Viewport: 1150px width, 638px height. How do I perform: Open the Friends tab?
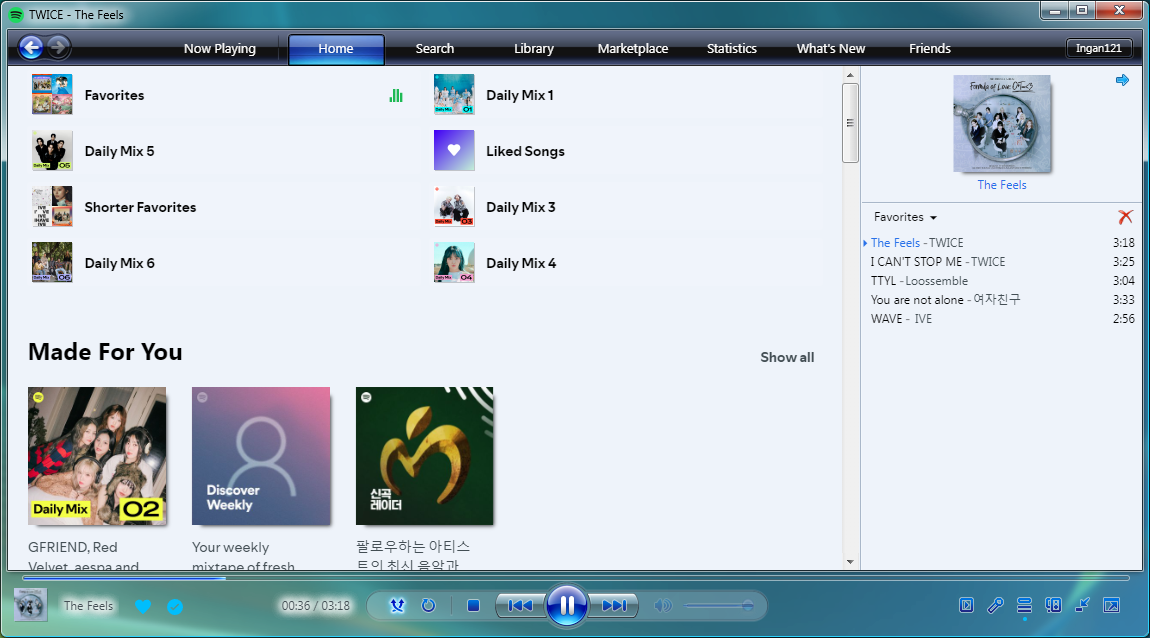click(x=930, y=48)
